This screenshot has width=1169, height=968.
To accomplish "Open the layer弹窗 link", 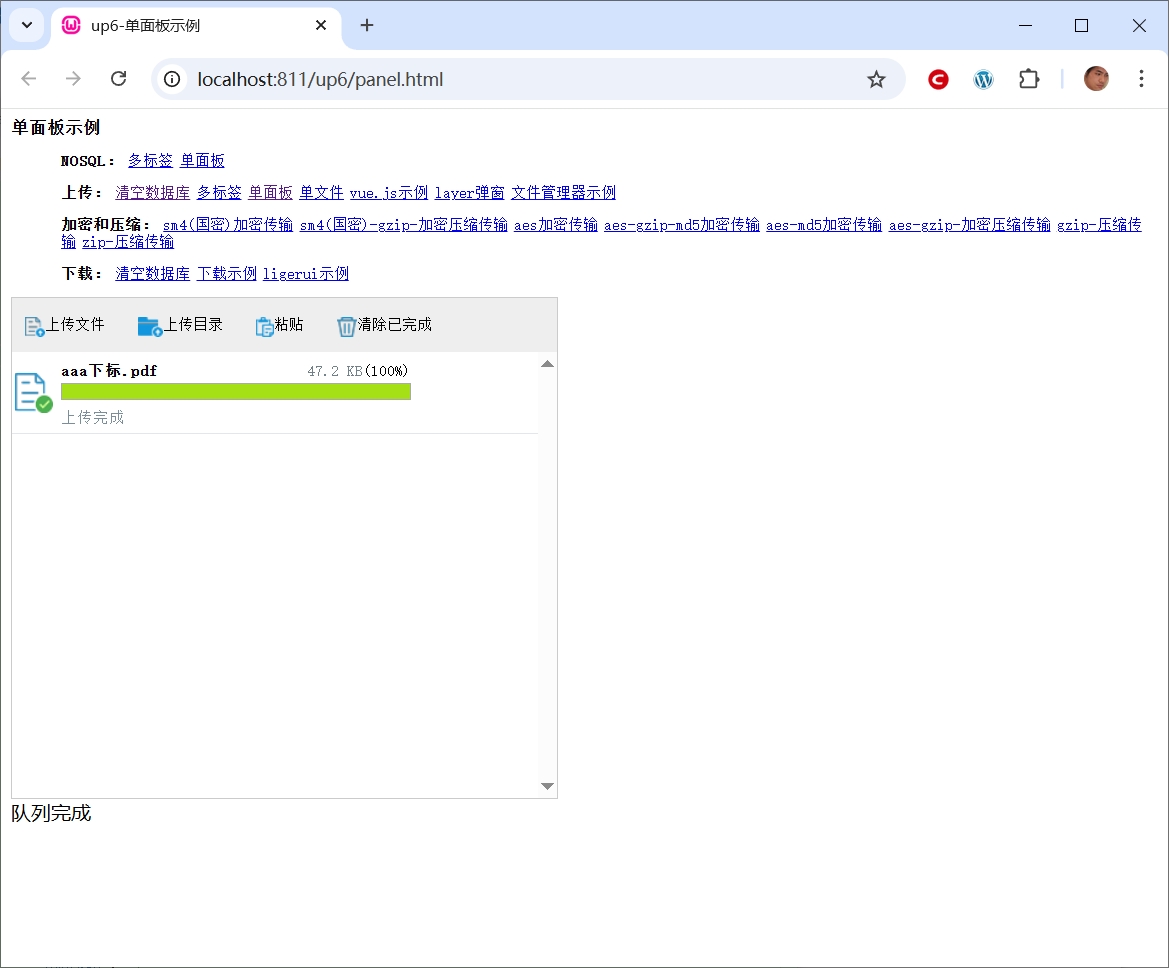I will [469, 193].
